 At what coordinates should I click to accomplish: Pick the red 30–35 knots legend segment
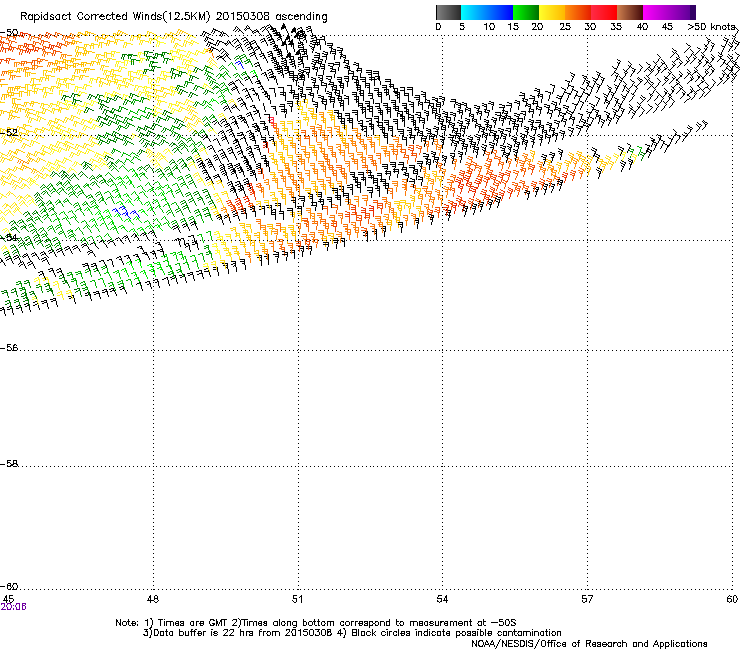tap(604, 12)
